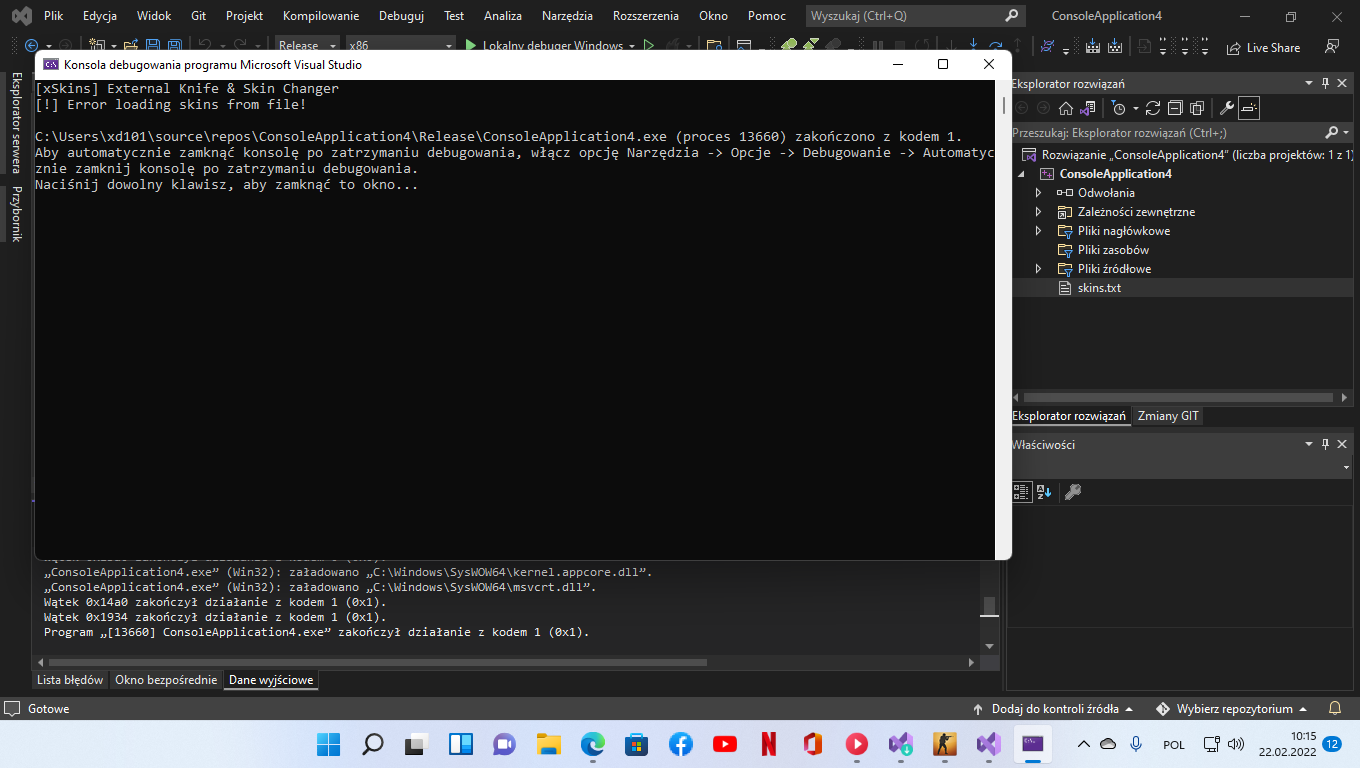Open the Debuguj menu

[x=402, y=16]
